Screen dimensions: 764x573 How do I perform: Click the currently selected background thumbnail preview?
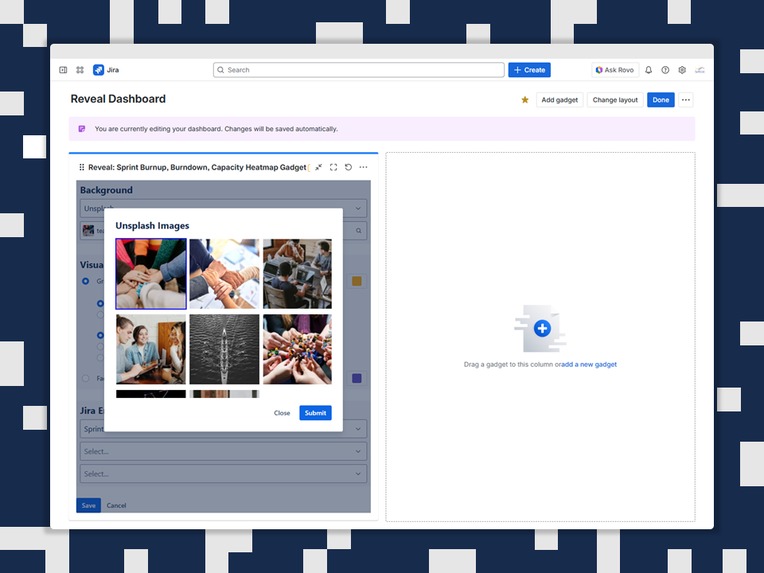pos(88,230)
